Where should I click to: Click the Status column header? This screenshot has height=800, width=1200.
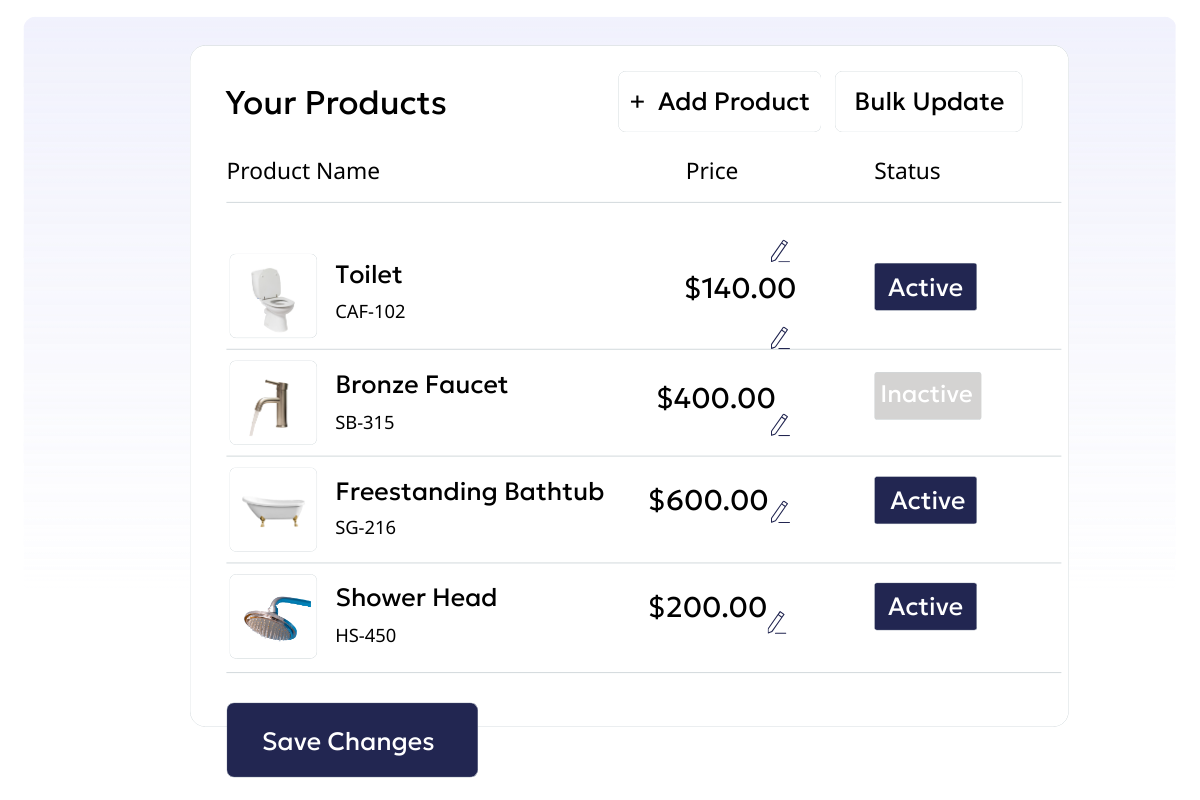point(907,171)
